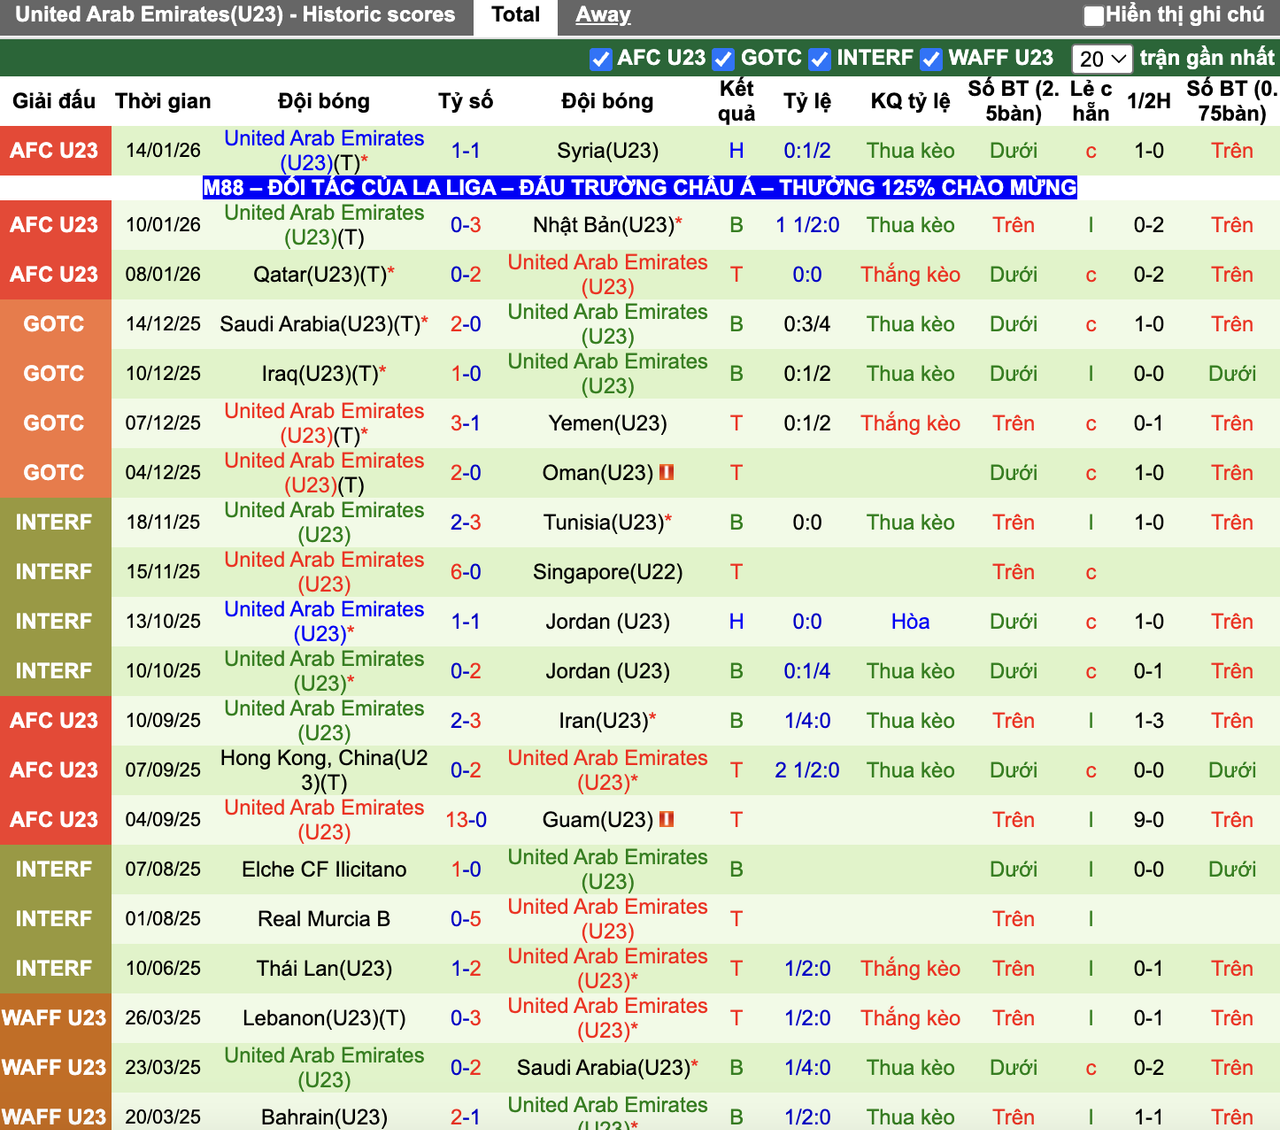Click the 9-0 half-time score in Guam row

1149,819
